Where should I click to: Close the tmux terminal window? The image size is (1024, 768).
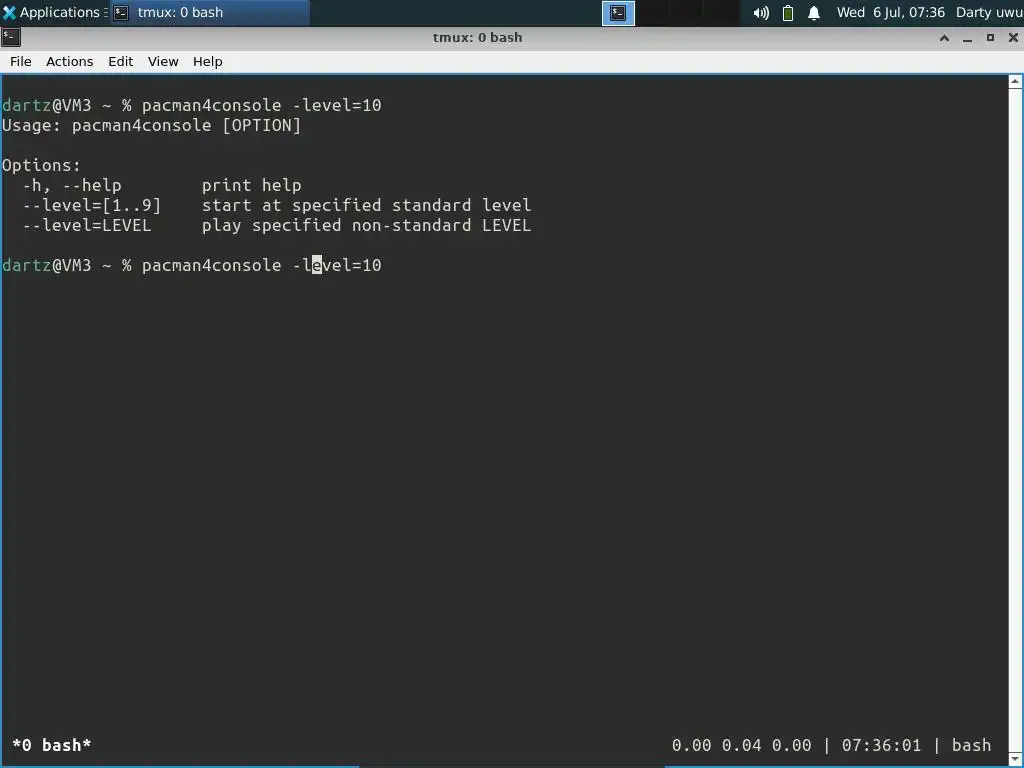point(1013,38)
